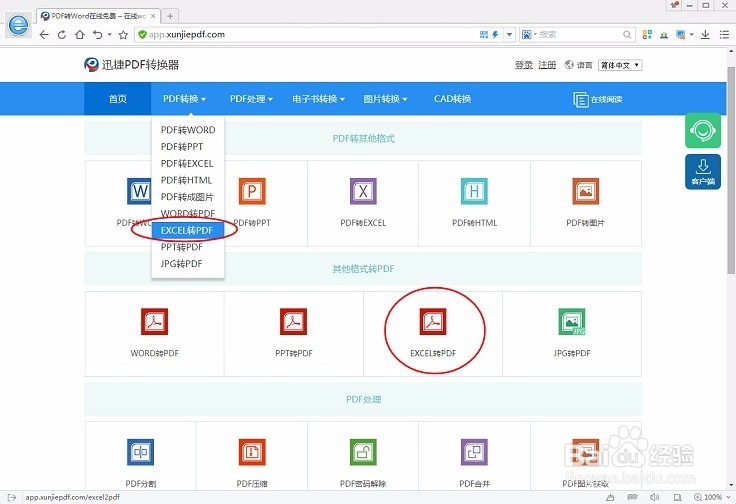
Task: Expand the PDF处理 navigation menu
Action: [x=251, y=99]
